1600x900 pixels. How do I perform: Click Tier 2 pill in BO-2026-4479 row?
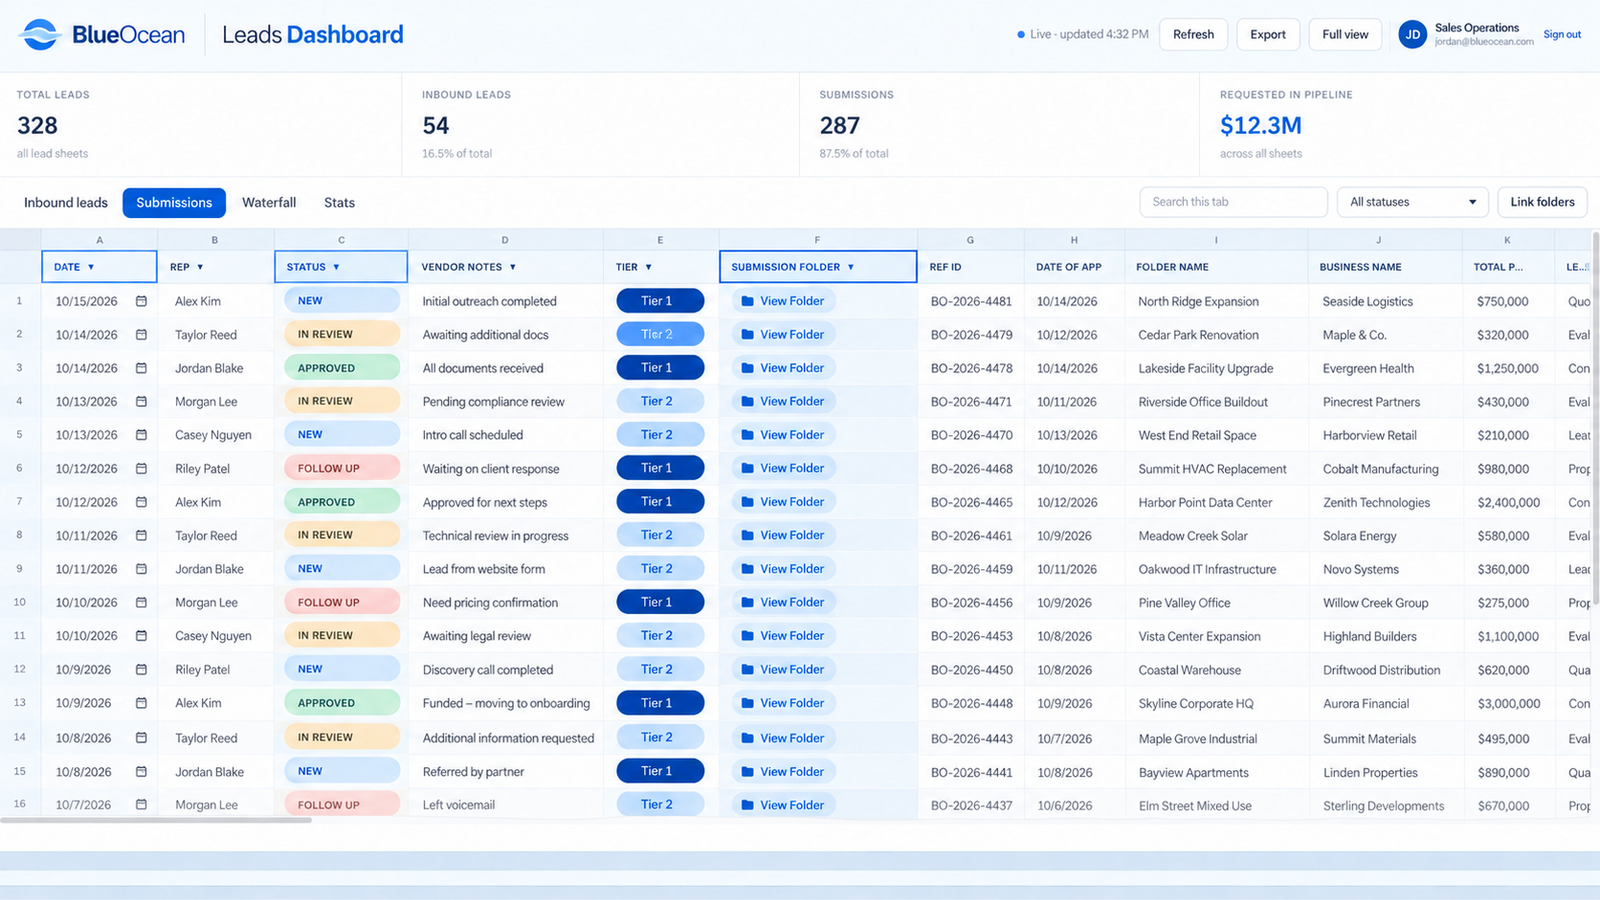click(660, 334)
